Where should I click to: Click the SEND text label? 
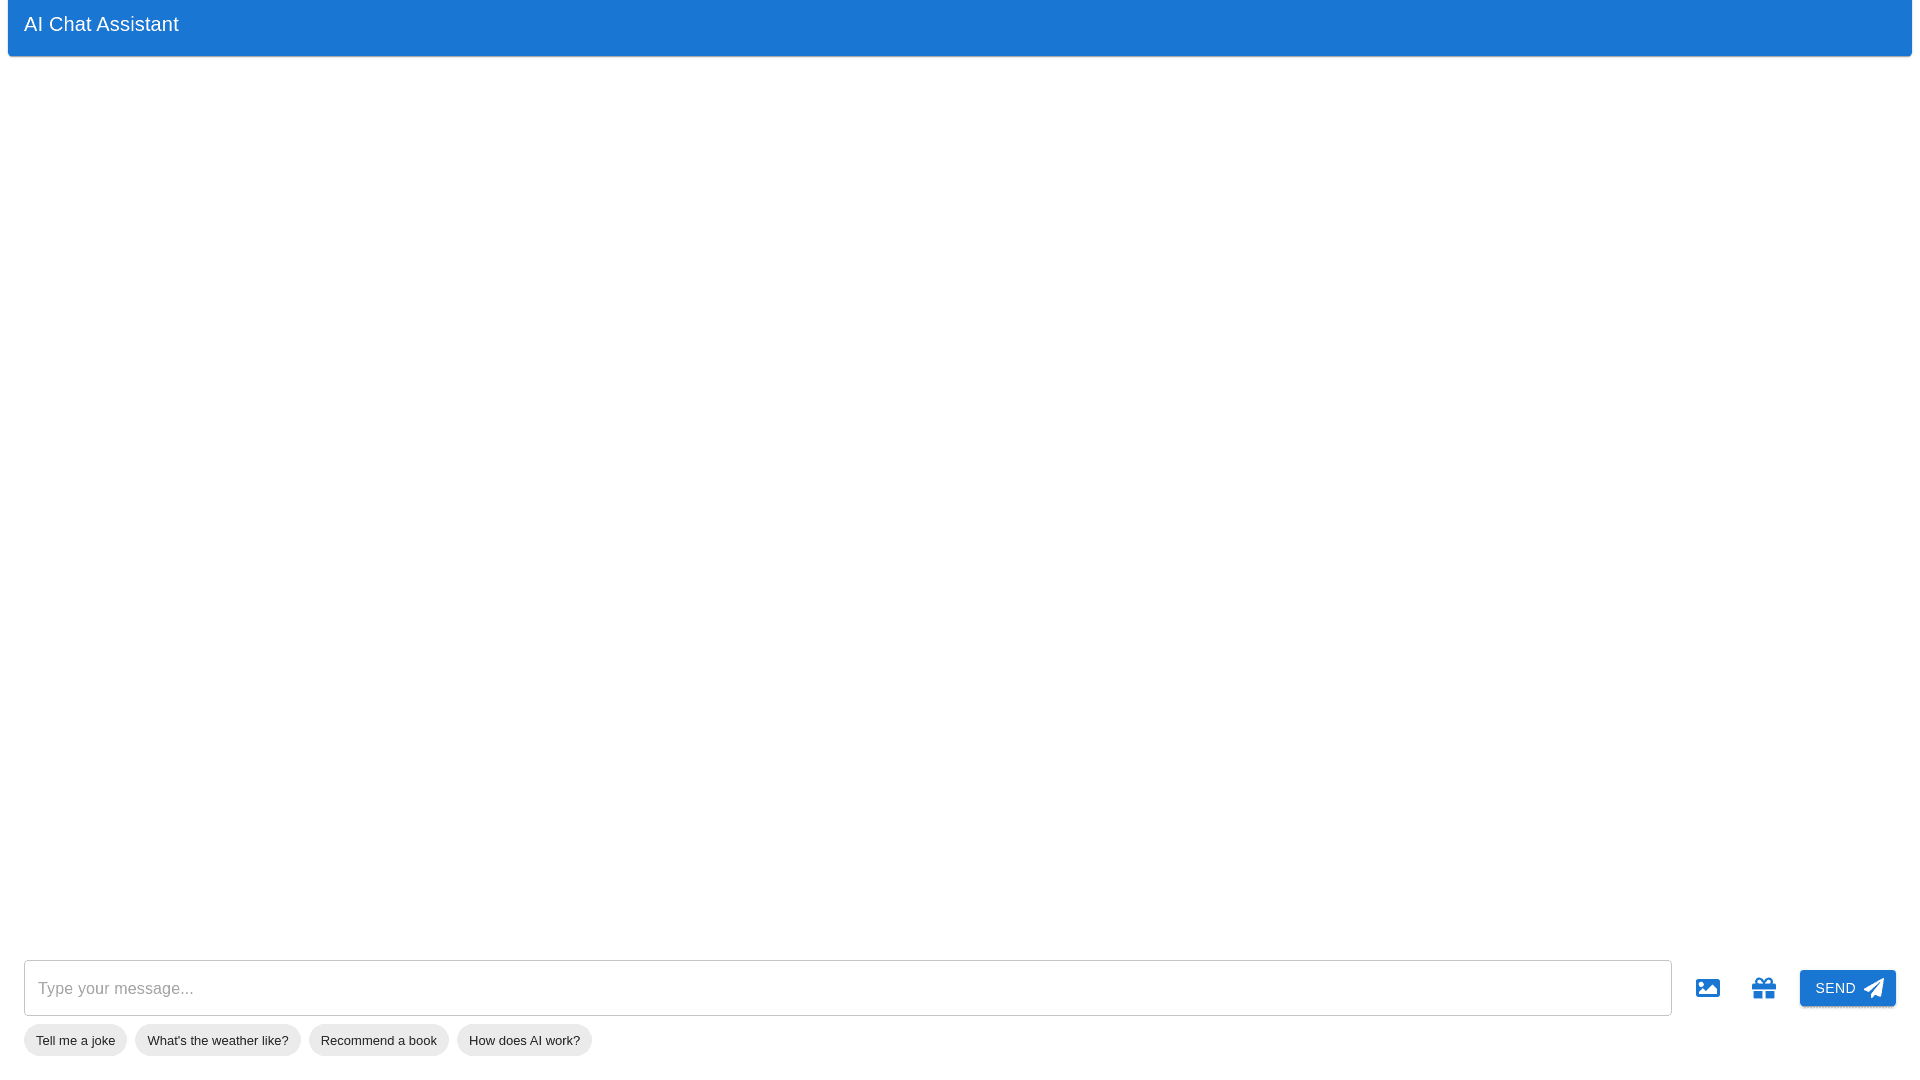1835,988
